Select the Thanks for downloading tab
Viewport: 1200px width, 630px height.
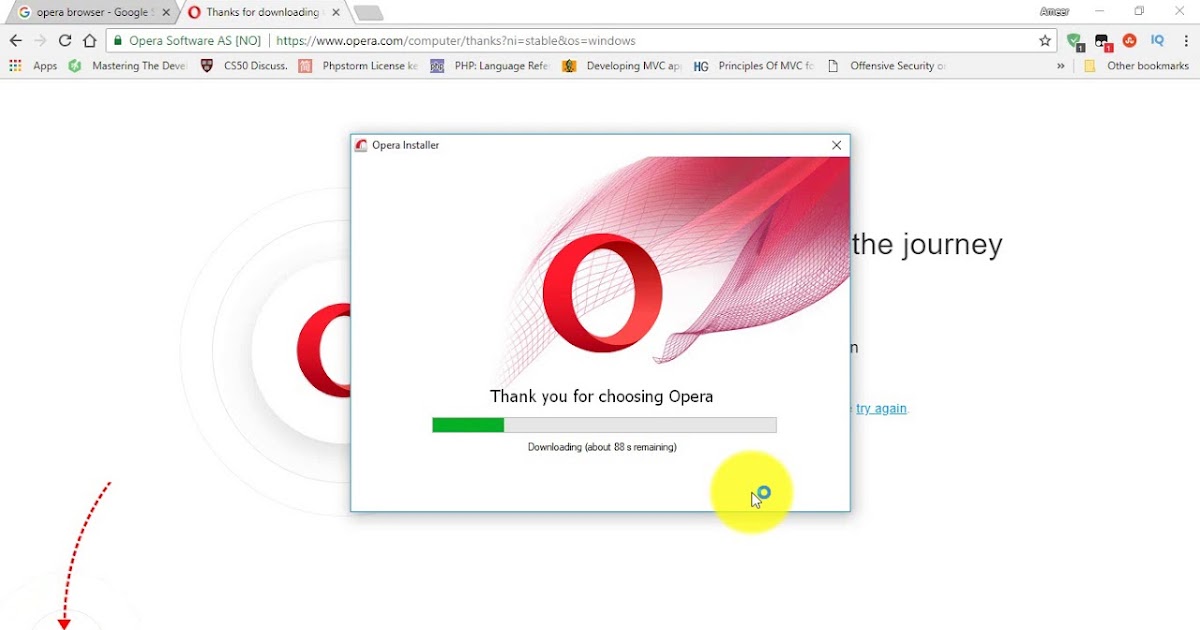[262, 12]
